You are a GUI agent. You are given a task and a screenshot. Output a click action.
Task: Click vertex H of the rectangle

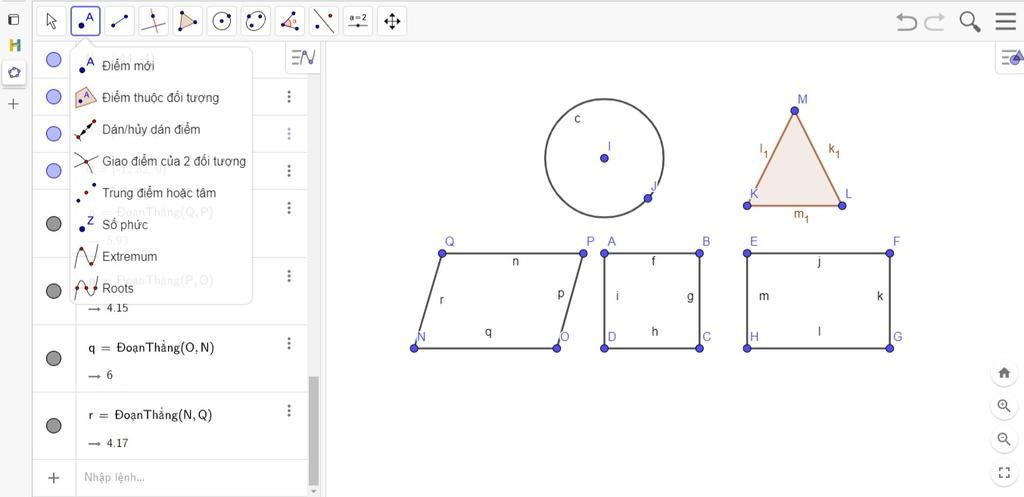747,348
